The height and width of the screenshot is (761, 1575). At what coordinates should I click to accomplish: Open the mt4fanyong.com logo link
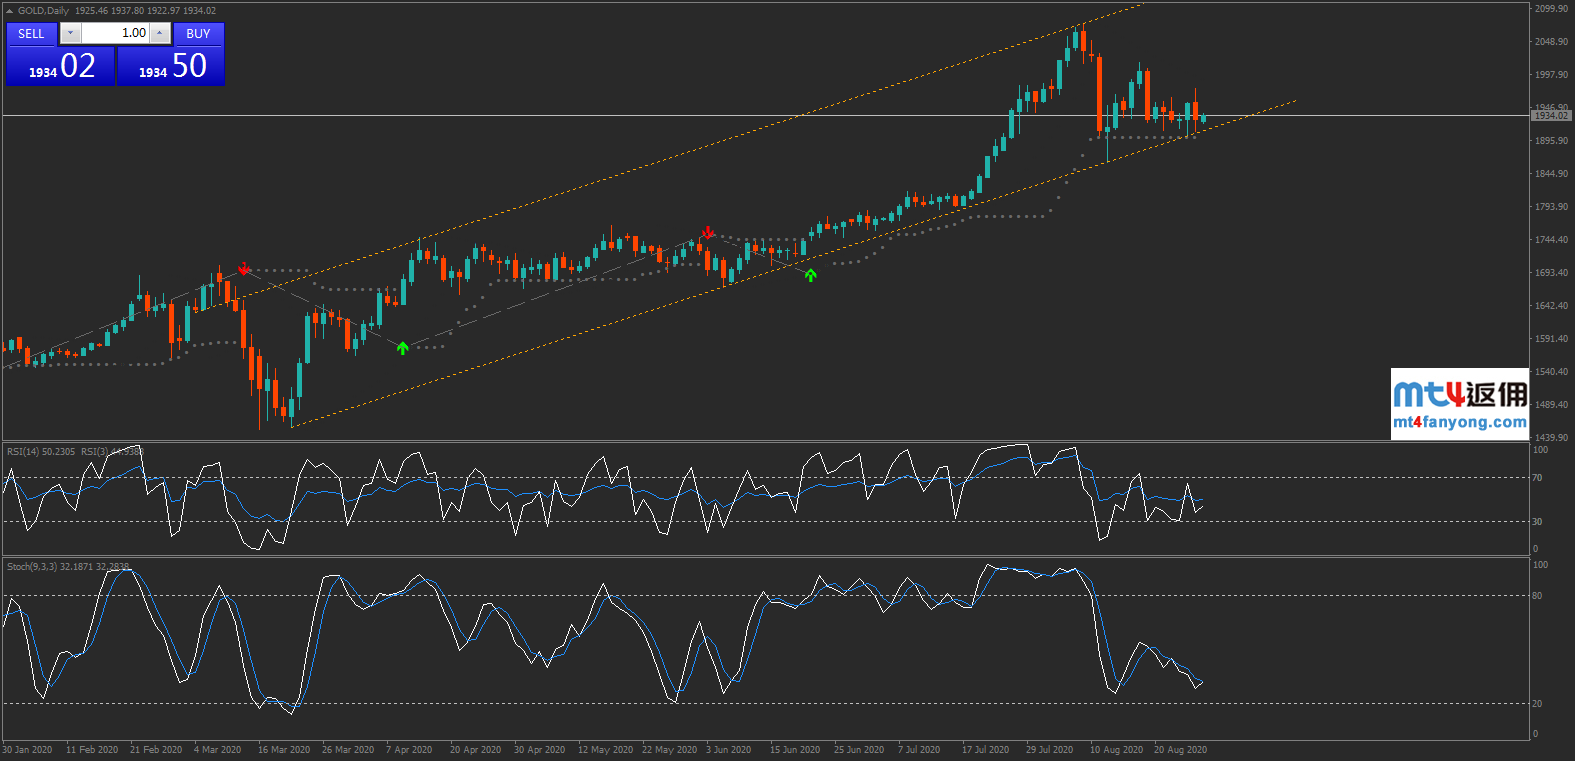click(x=1459, y=404)
